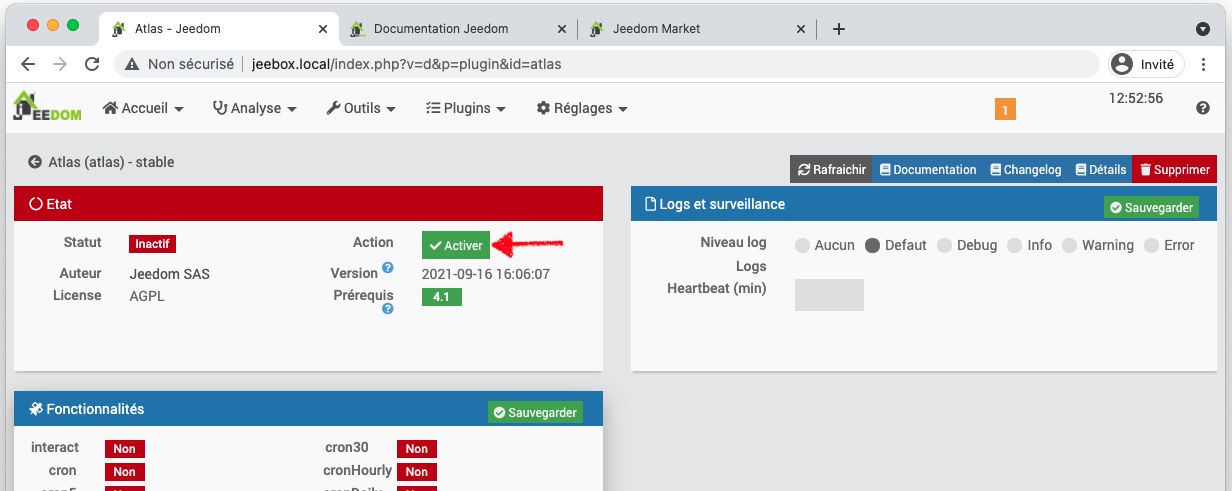Select the Debug log level
This screenshot has height=491, width=1232.
(x=944, y=245)
